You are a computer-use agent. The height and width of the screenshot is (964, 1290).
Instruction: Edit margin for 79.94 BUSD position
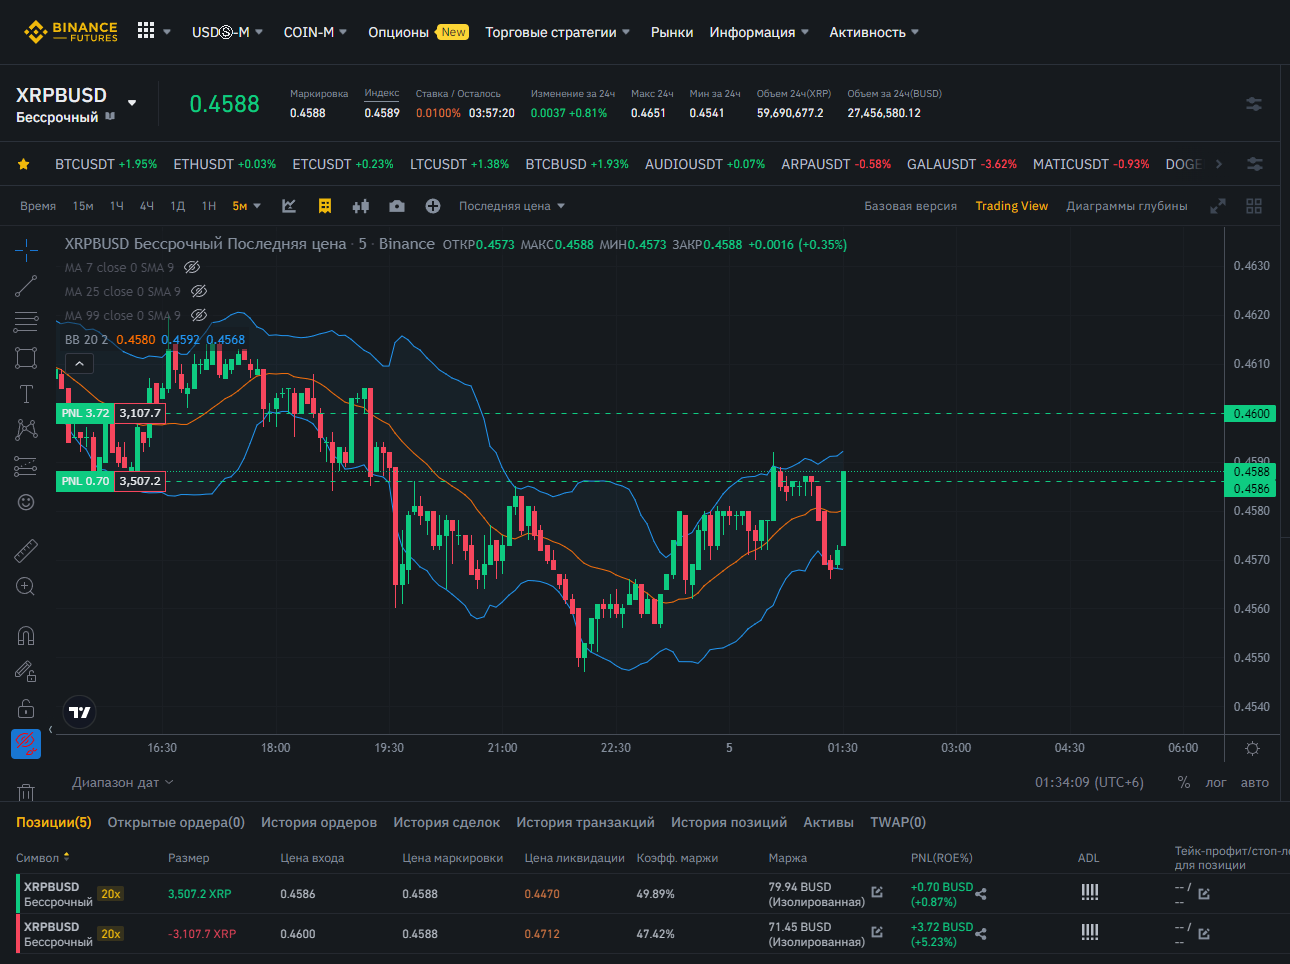pos(877,892)
